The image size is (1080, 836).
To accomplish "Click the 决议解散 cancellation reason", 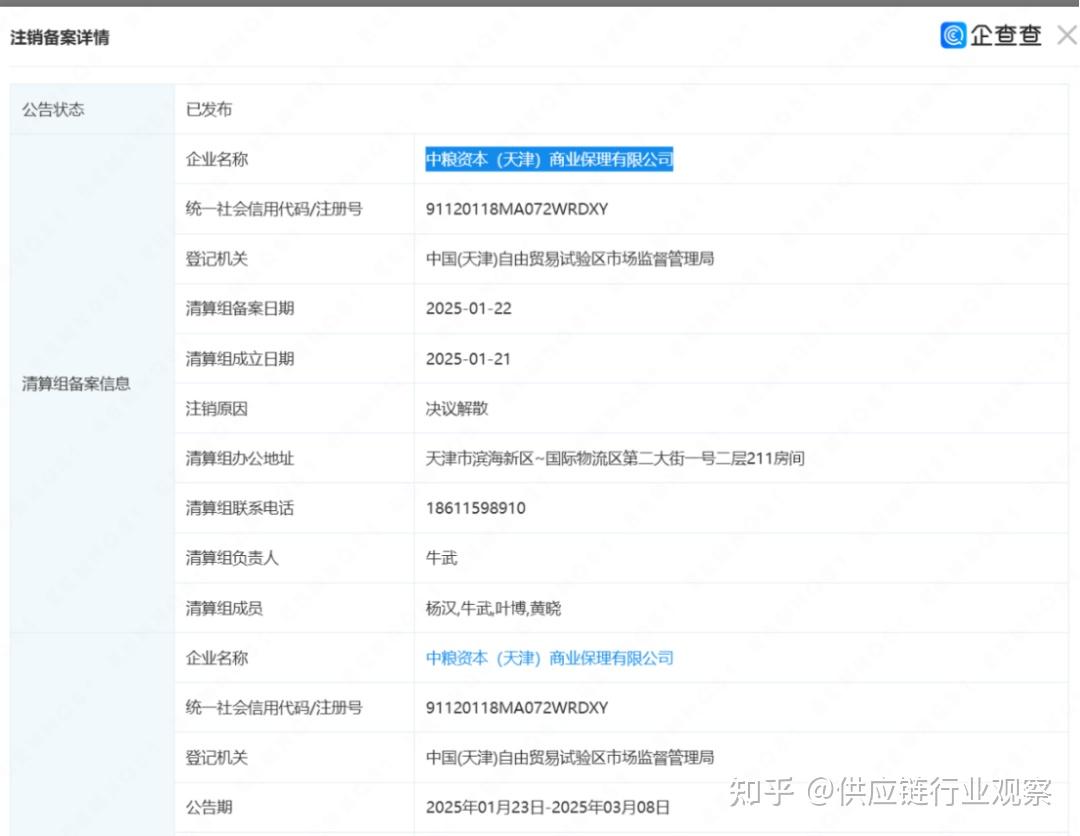I will (x=457, y=408).
